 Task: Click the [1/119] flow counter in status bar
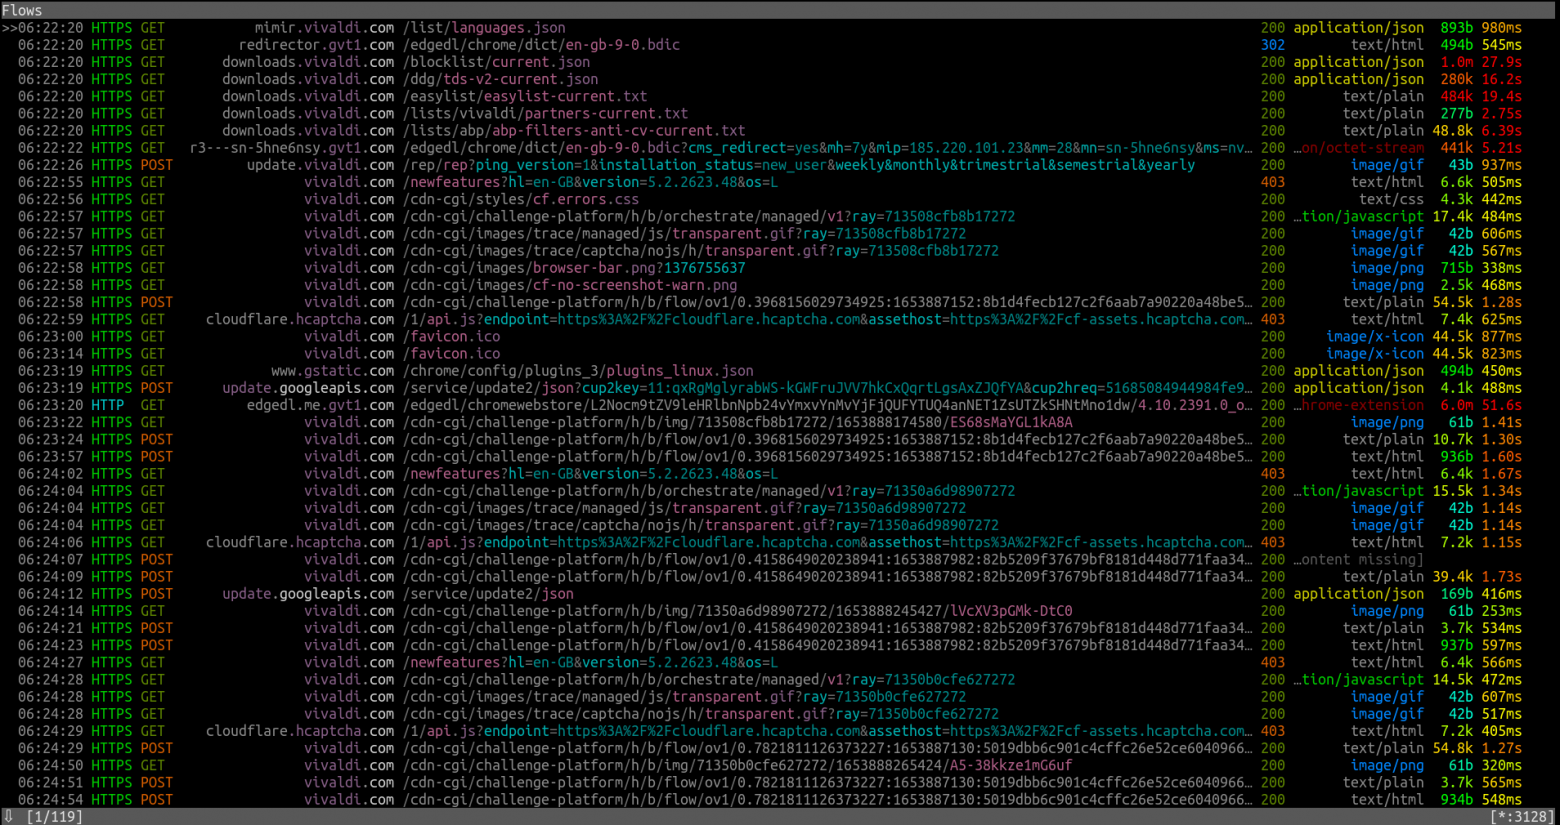click(55, 817)
